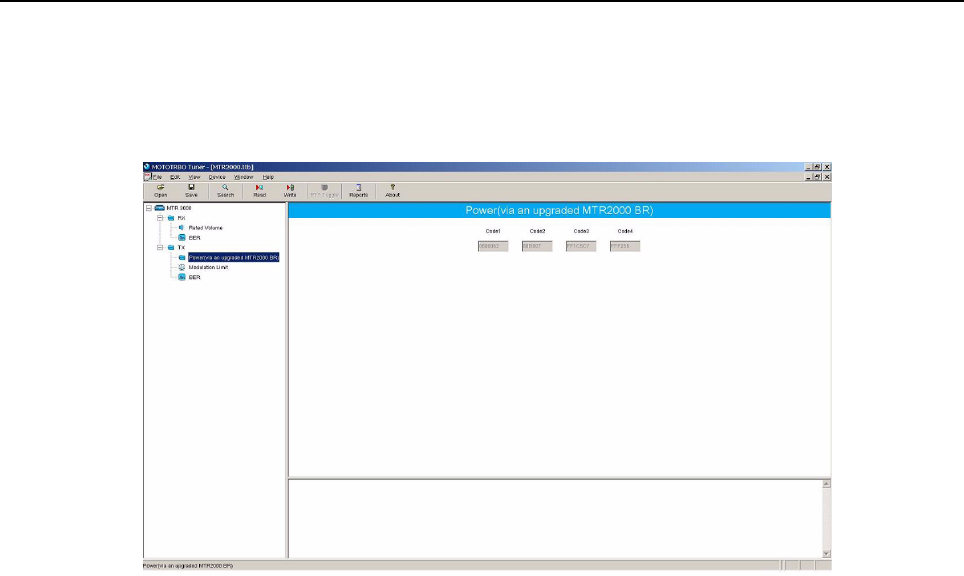This screenshot has height=576, width=964.
Task: Collapse the TX tree branch
Action: (160, 248)
